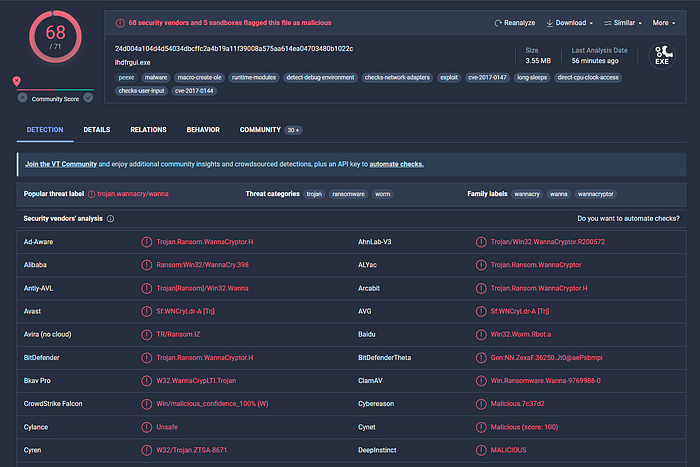This screenshot has height=467, width=700.
Task: Switch to the BEHAVIOR tab
Action: [203, 130]
